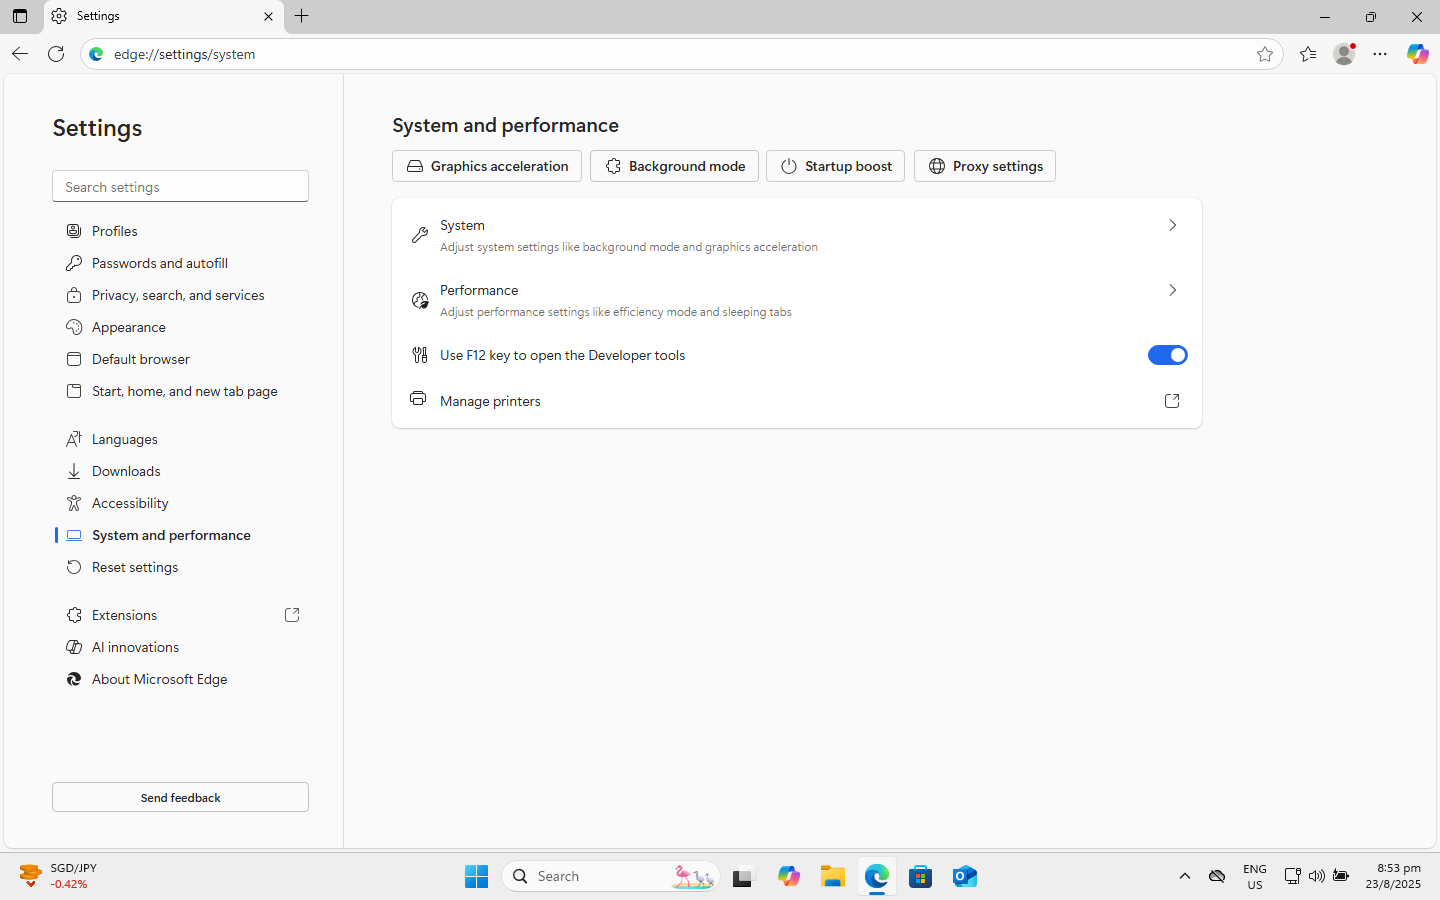Open Proxy settings shortcut
The width and height of the screenshot is (1440, 900).
(x=985, y=166)
